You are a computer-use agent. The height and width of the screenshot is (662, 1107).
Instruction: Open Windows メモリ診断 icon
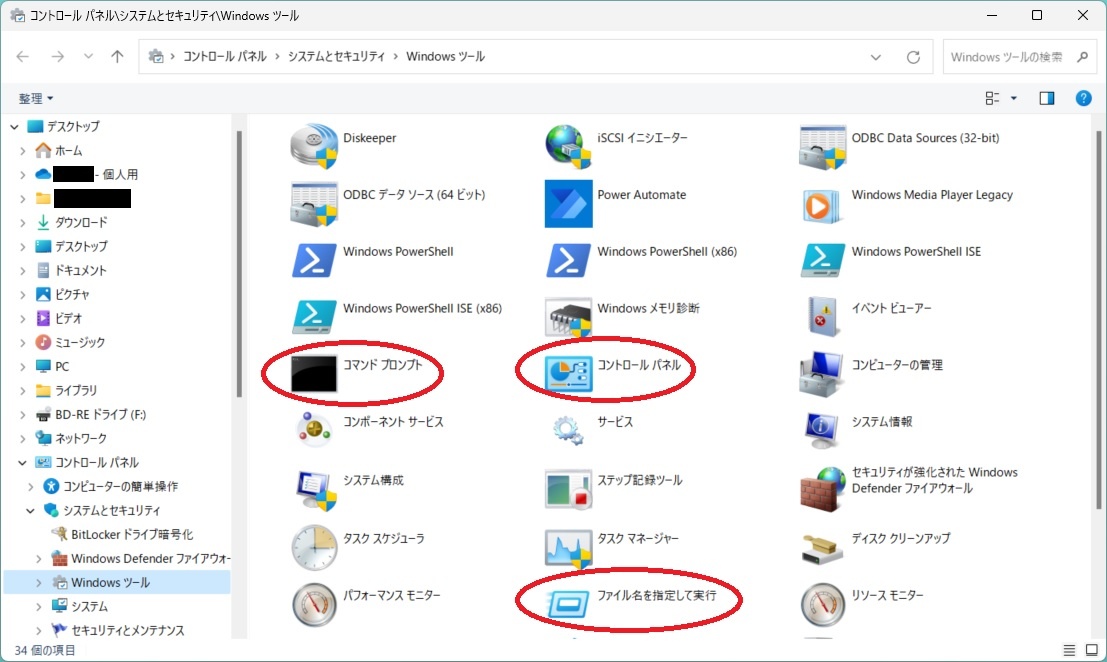[568, 317]
